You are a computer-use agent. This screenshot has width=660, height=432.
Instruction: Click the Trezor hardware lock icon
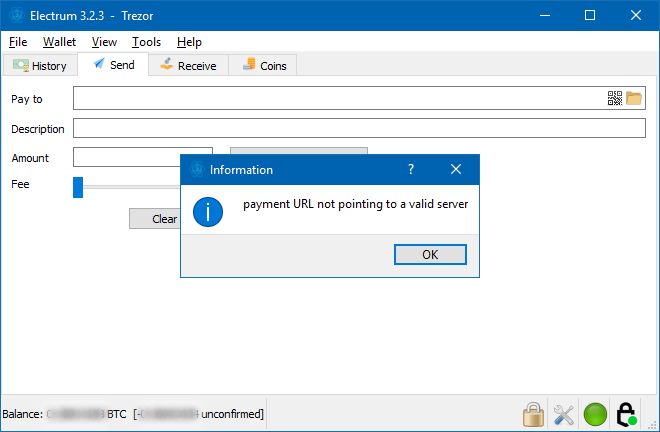click(626, 414)
